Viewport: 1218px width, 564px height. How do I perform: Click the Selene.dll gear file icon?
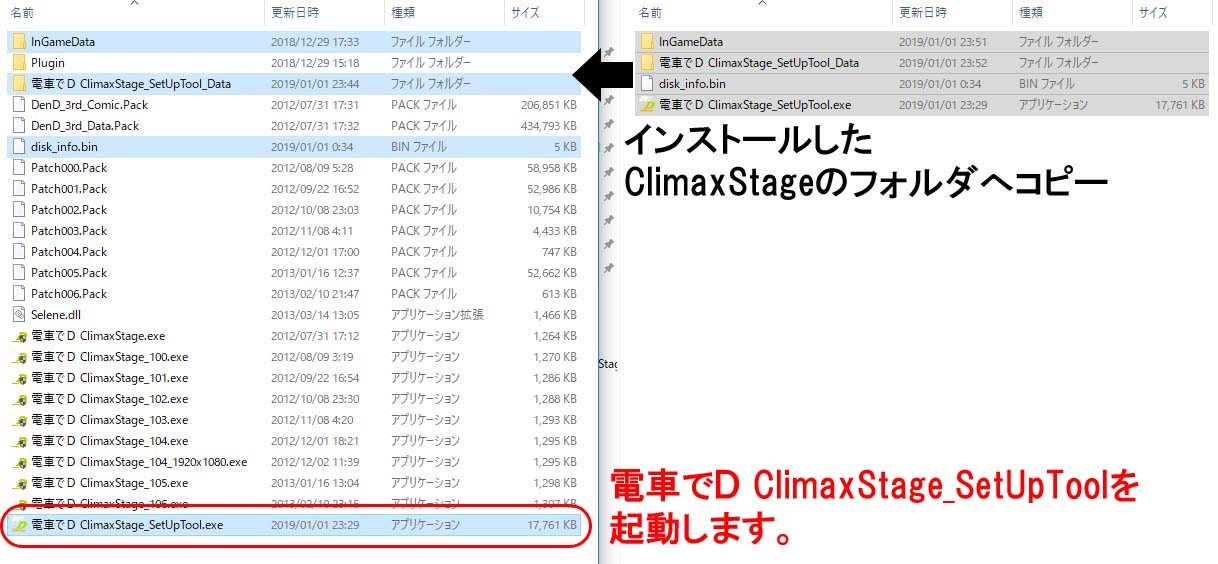(x=19, y=315)
